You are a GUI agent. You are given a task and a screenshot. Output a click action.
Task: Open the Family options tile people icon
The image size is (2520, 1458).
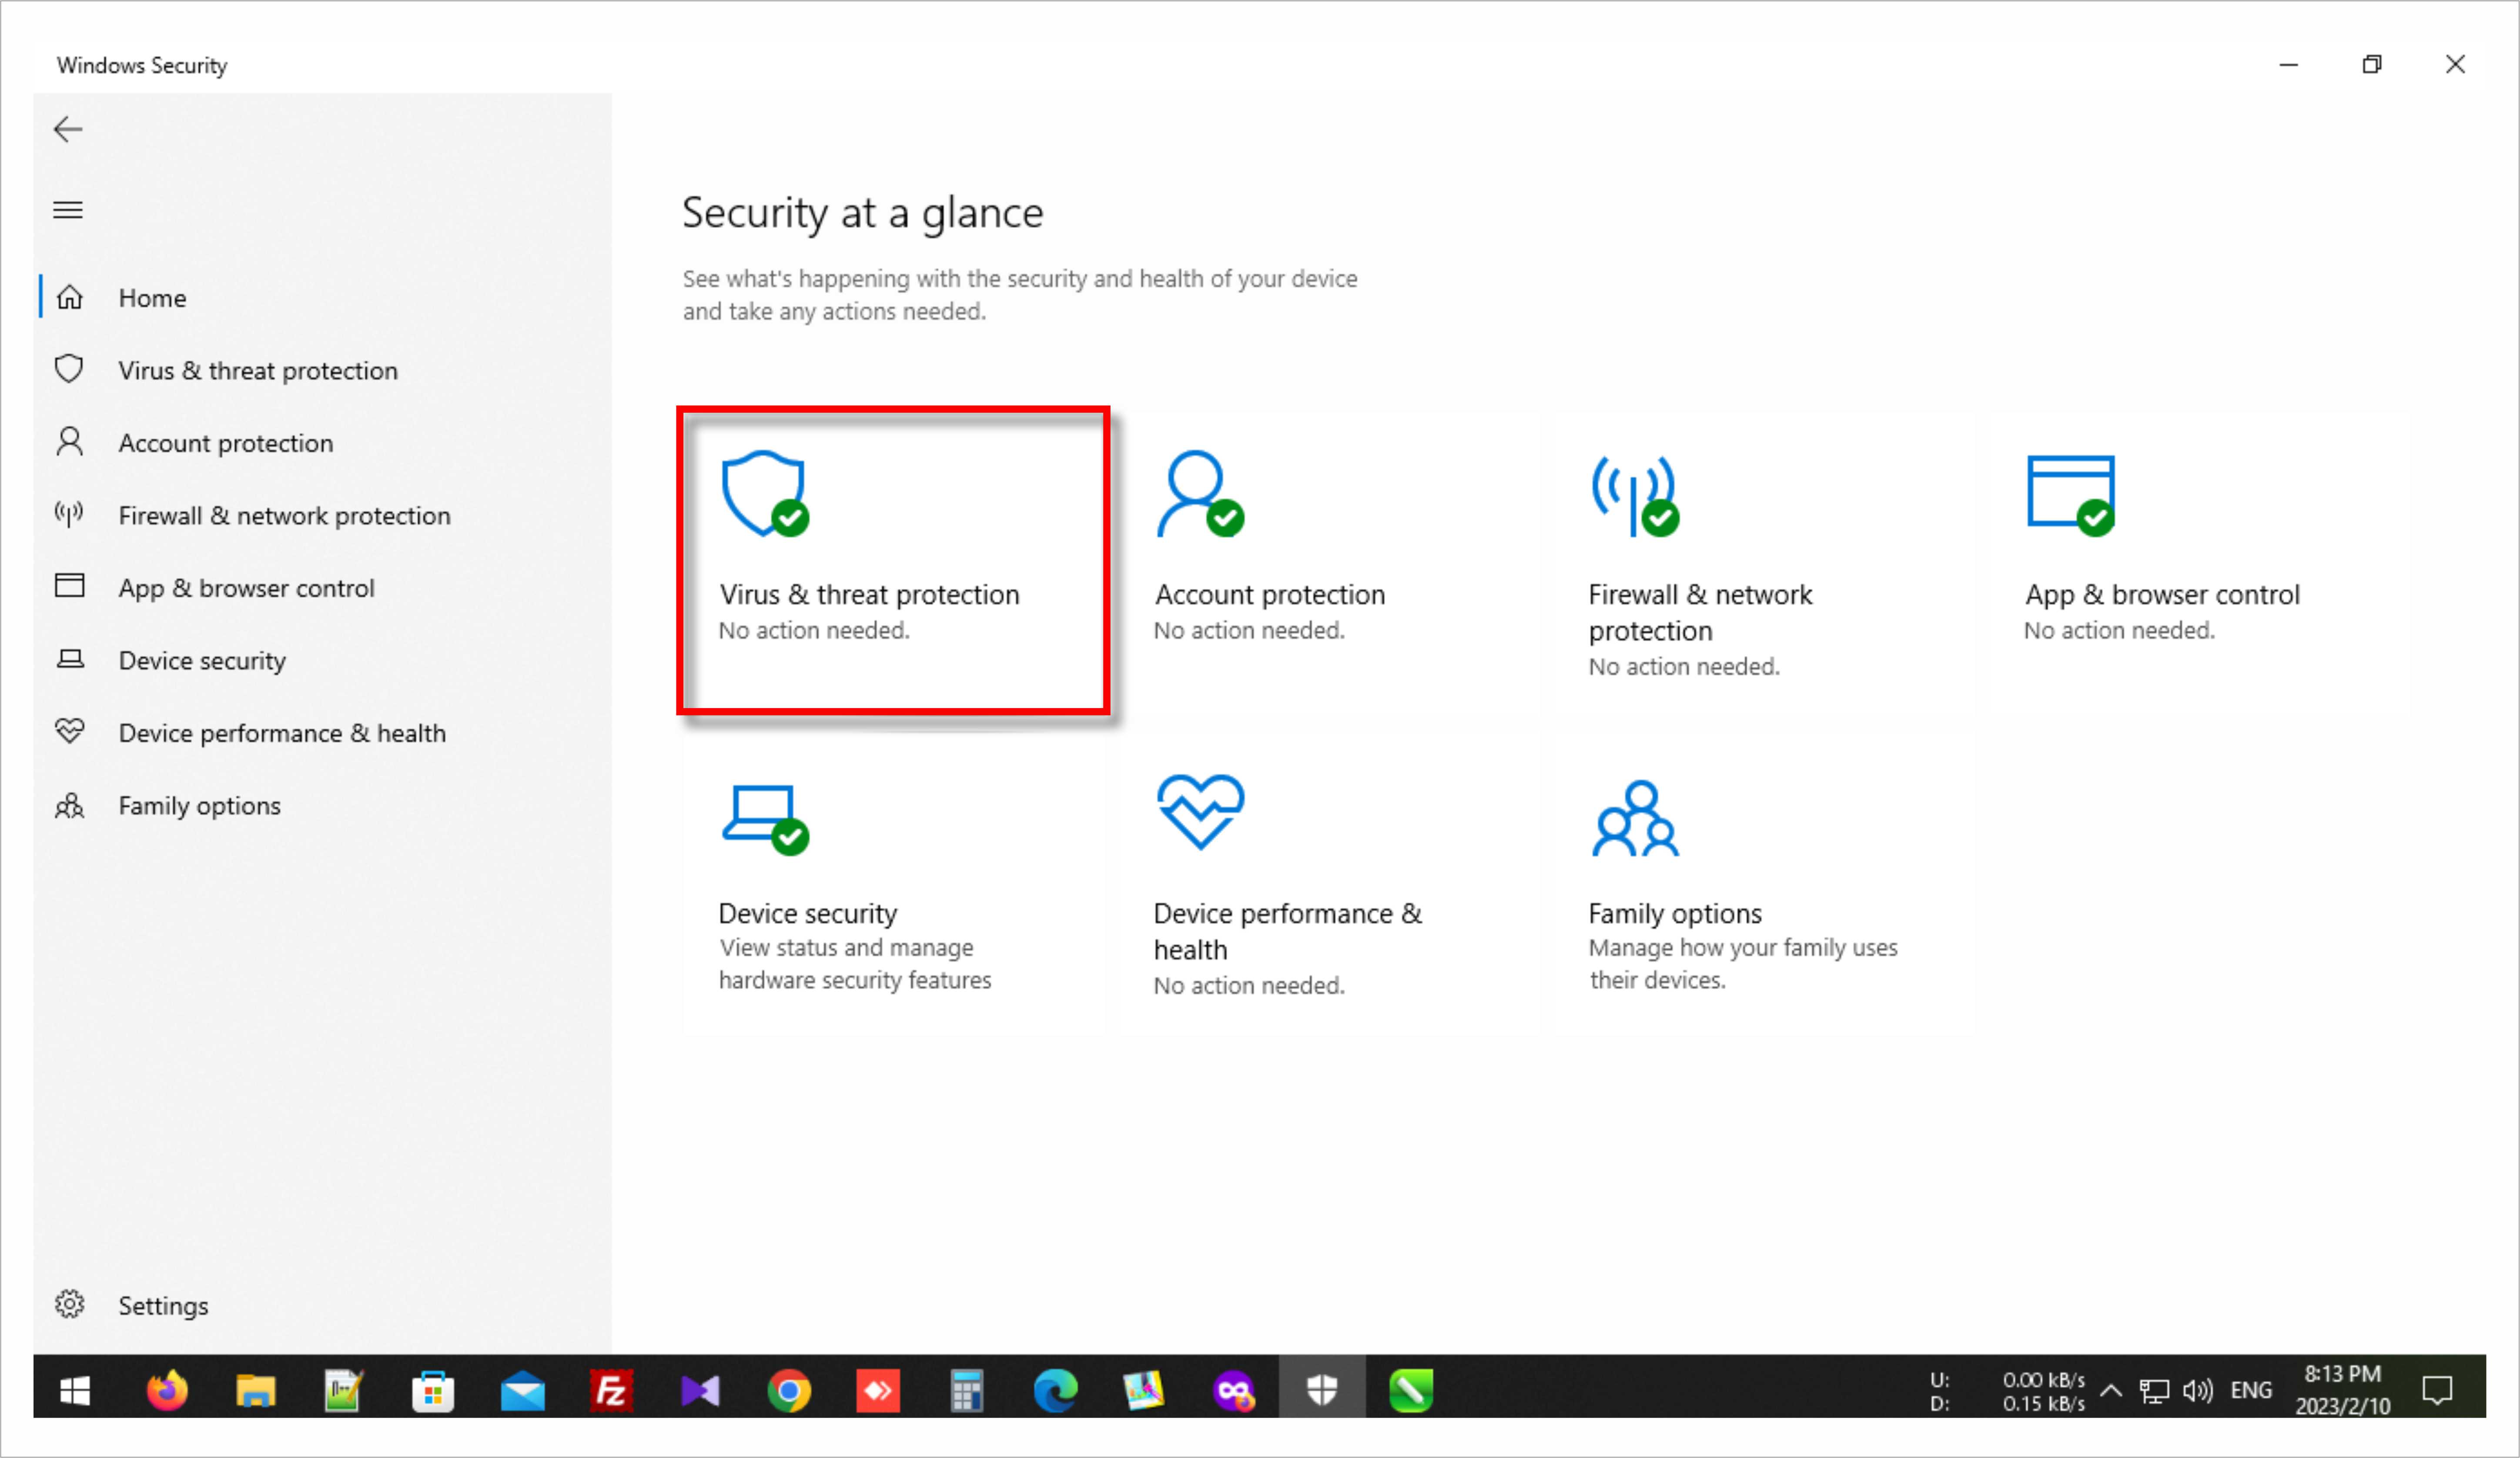pyautogui.click(x=1636, y=818)
